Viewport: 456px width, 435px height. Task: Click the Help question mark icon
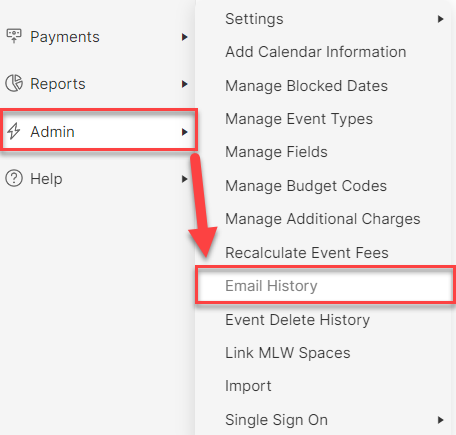[14, 178]
